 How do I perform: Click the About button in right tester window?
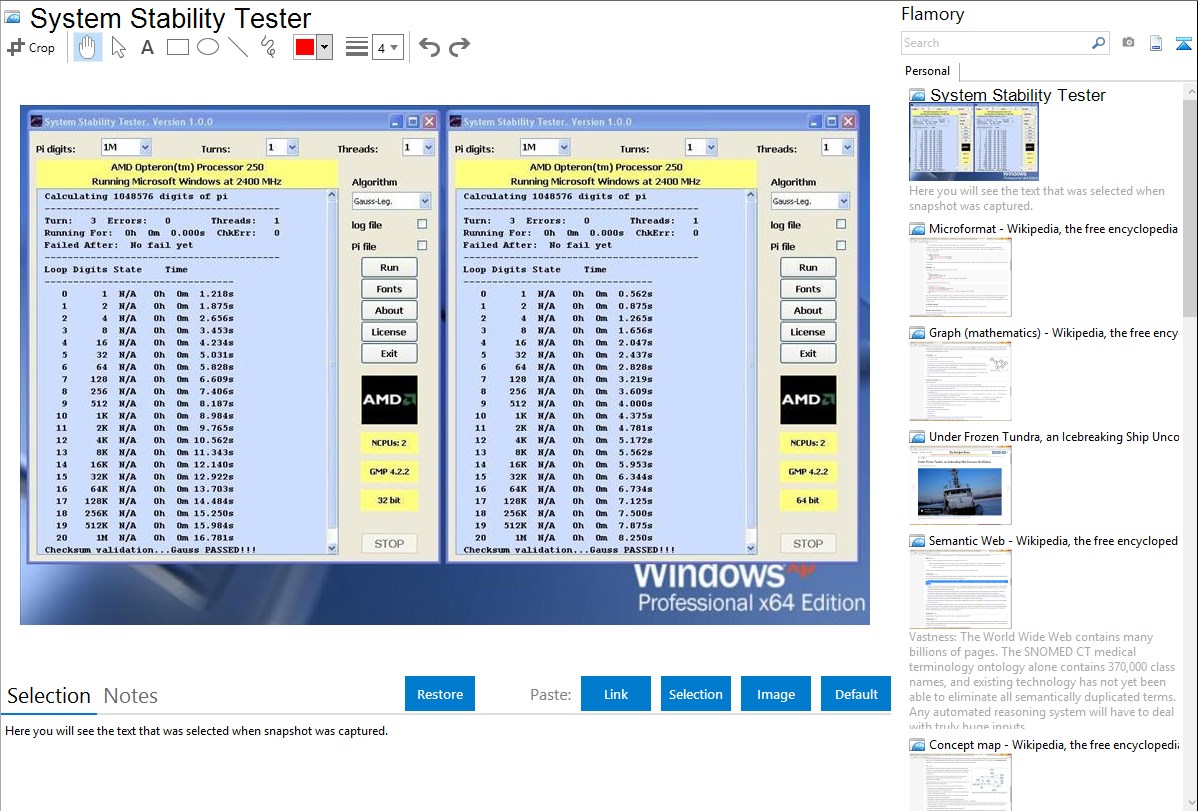(808, 310)
